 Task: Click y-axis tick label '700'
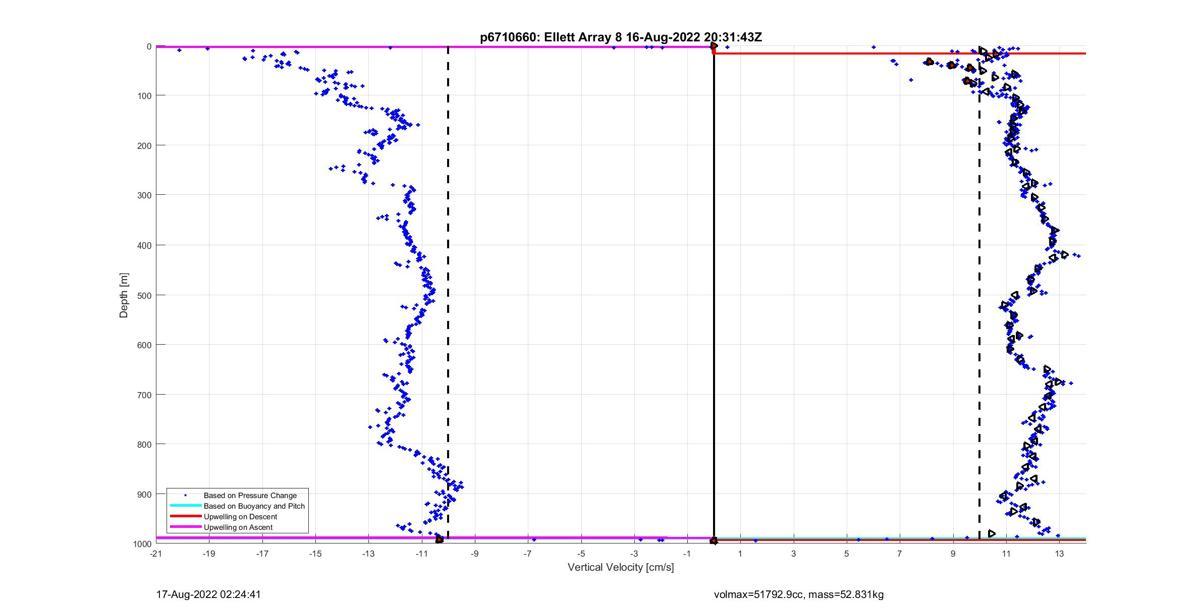coord(143,395)
